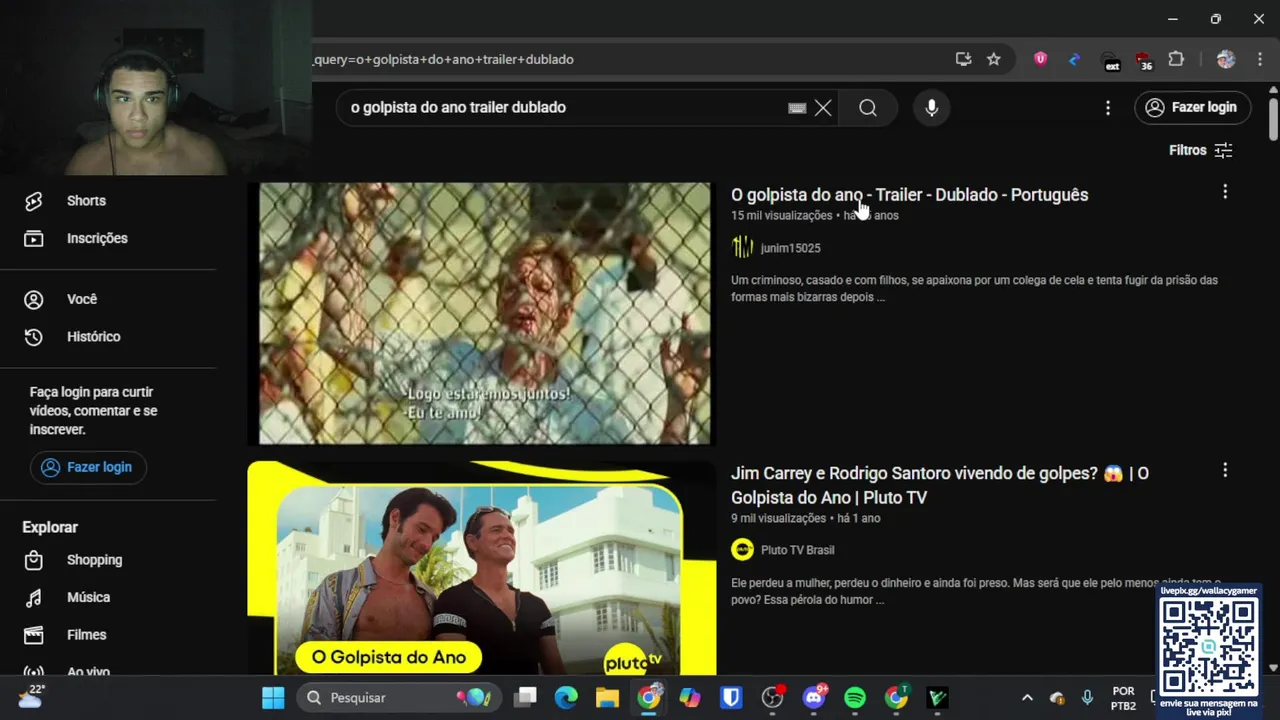Click the browser address bar URL

tap(444, 59)
